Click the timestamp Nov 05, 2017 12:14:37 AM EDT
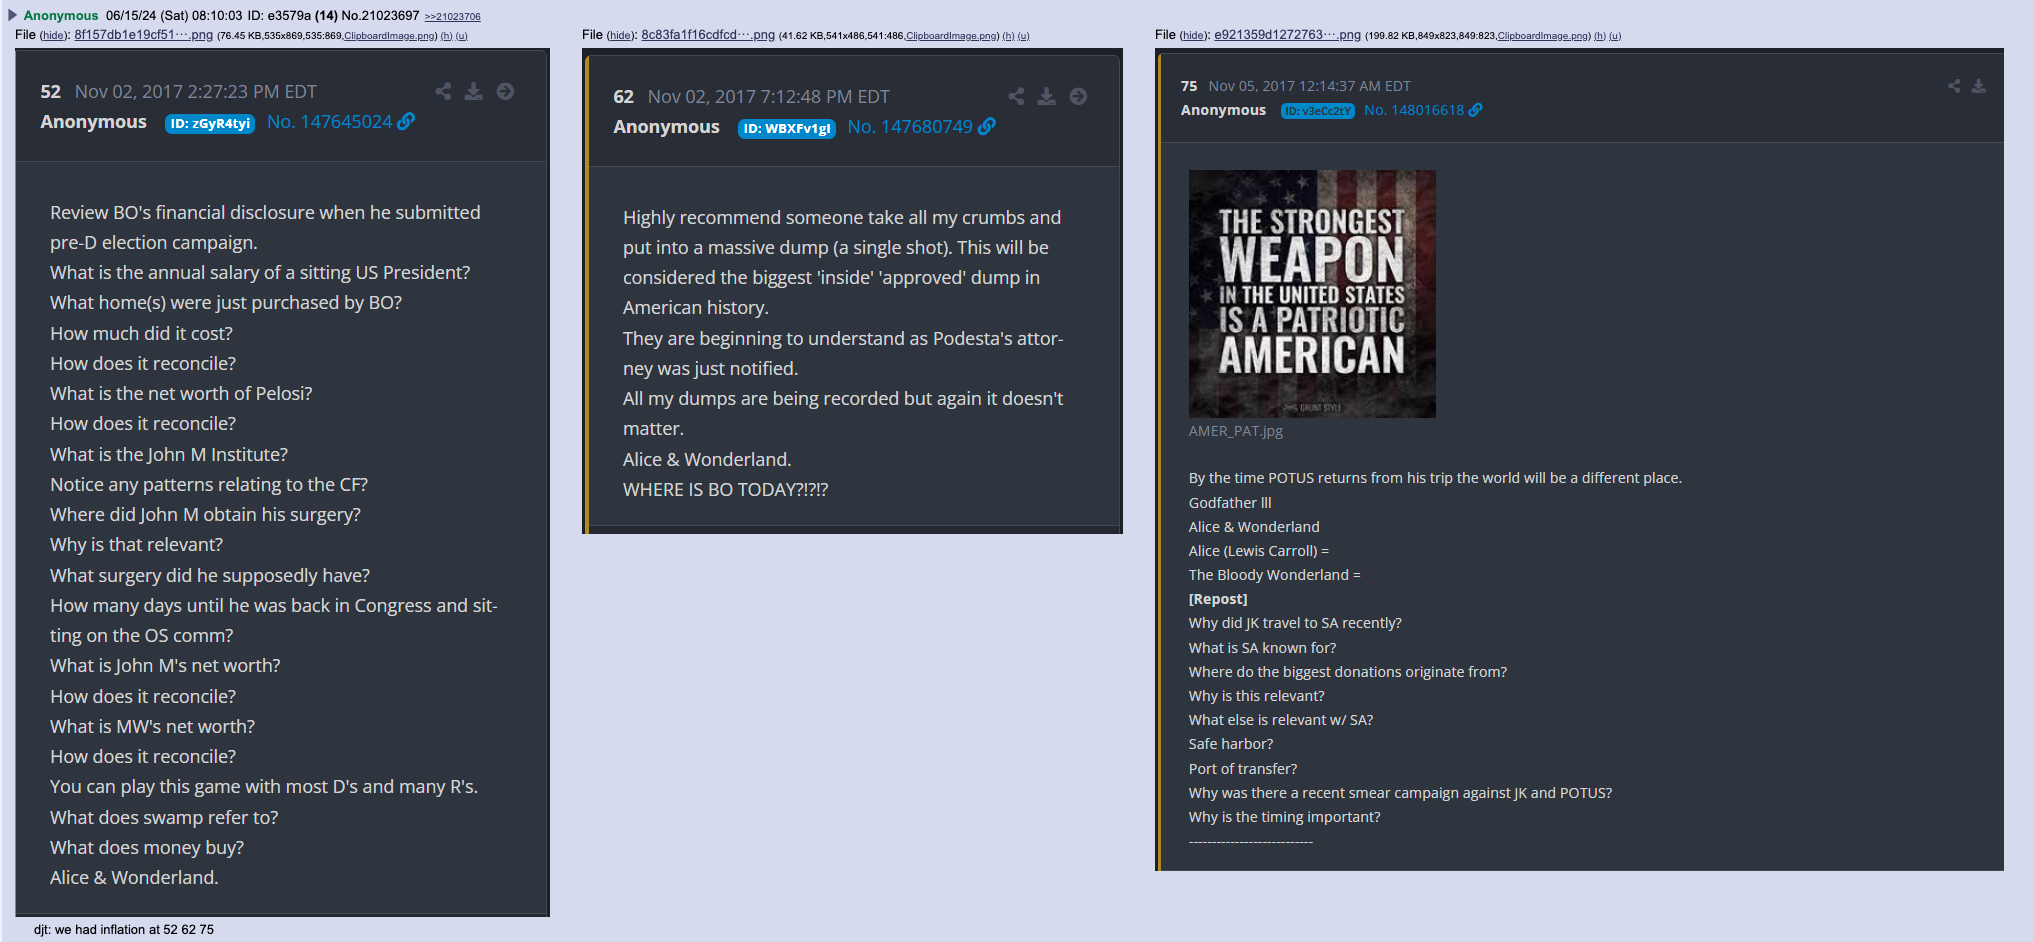 coord(1310,86)
